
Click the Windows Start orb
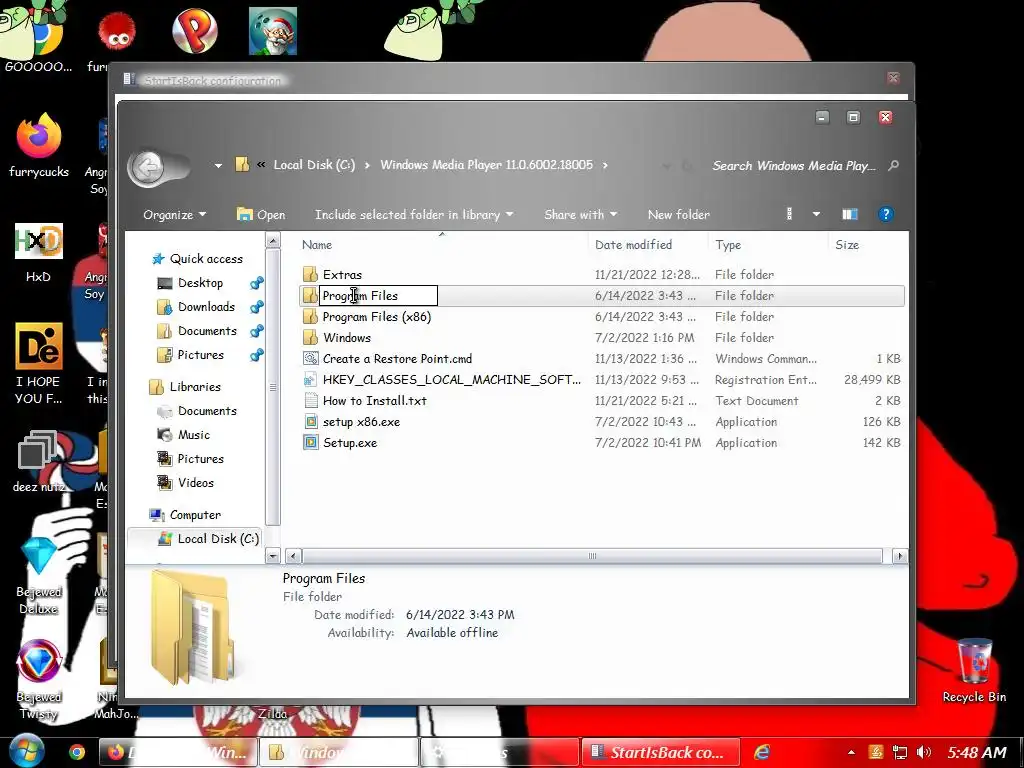pyautogui.click(x=26, y=752)
